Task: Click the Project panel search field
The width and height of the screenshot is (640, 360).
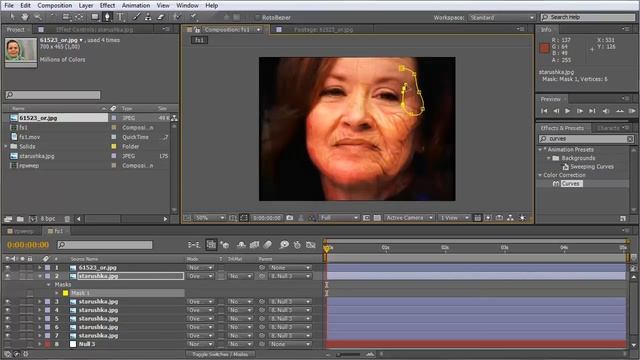Action: pyautogui.click(x=53, y=95)
